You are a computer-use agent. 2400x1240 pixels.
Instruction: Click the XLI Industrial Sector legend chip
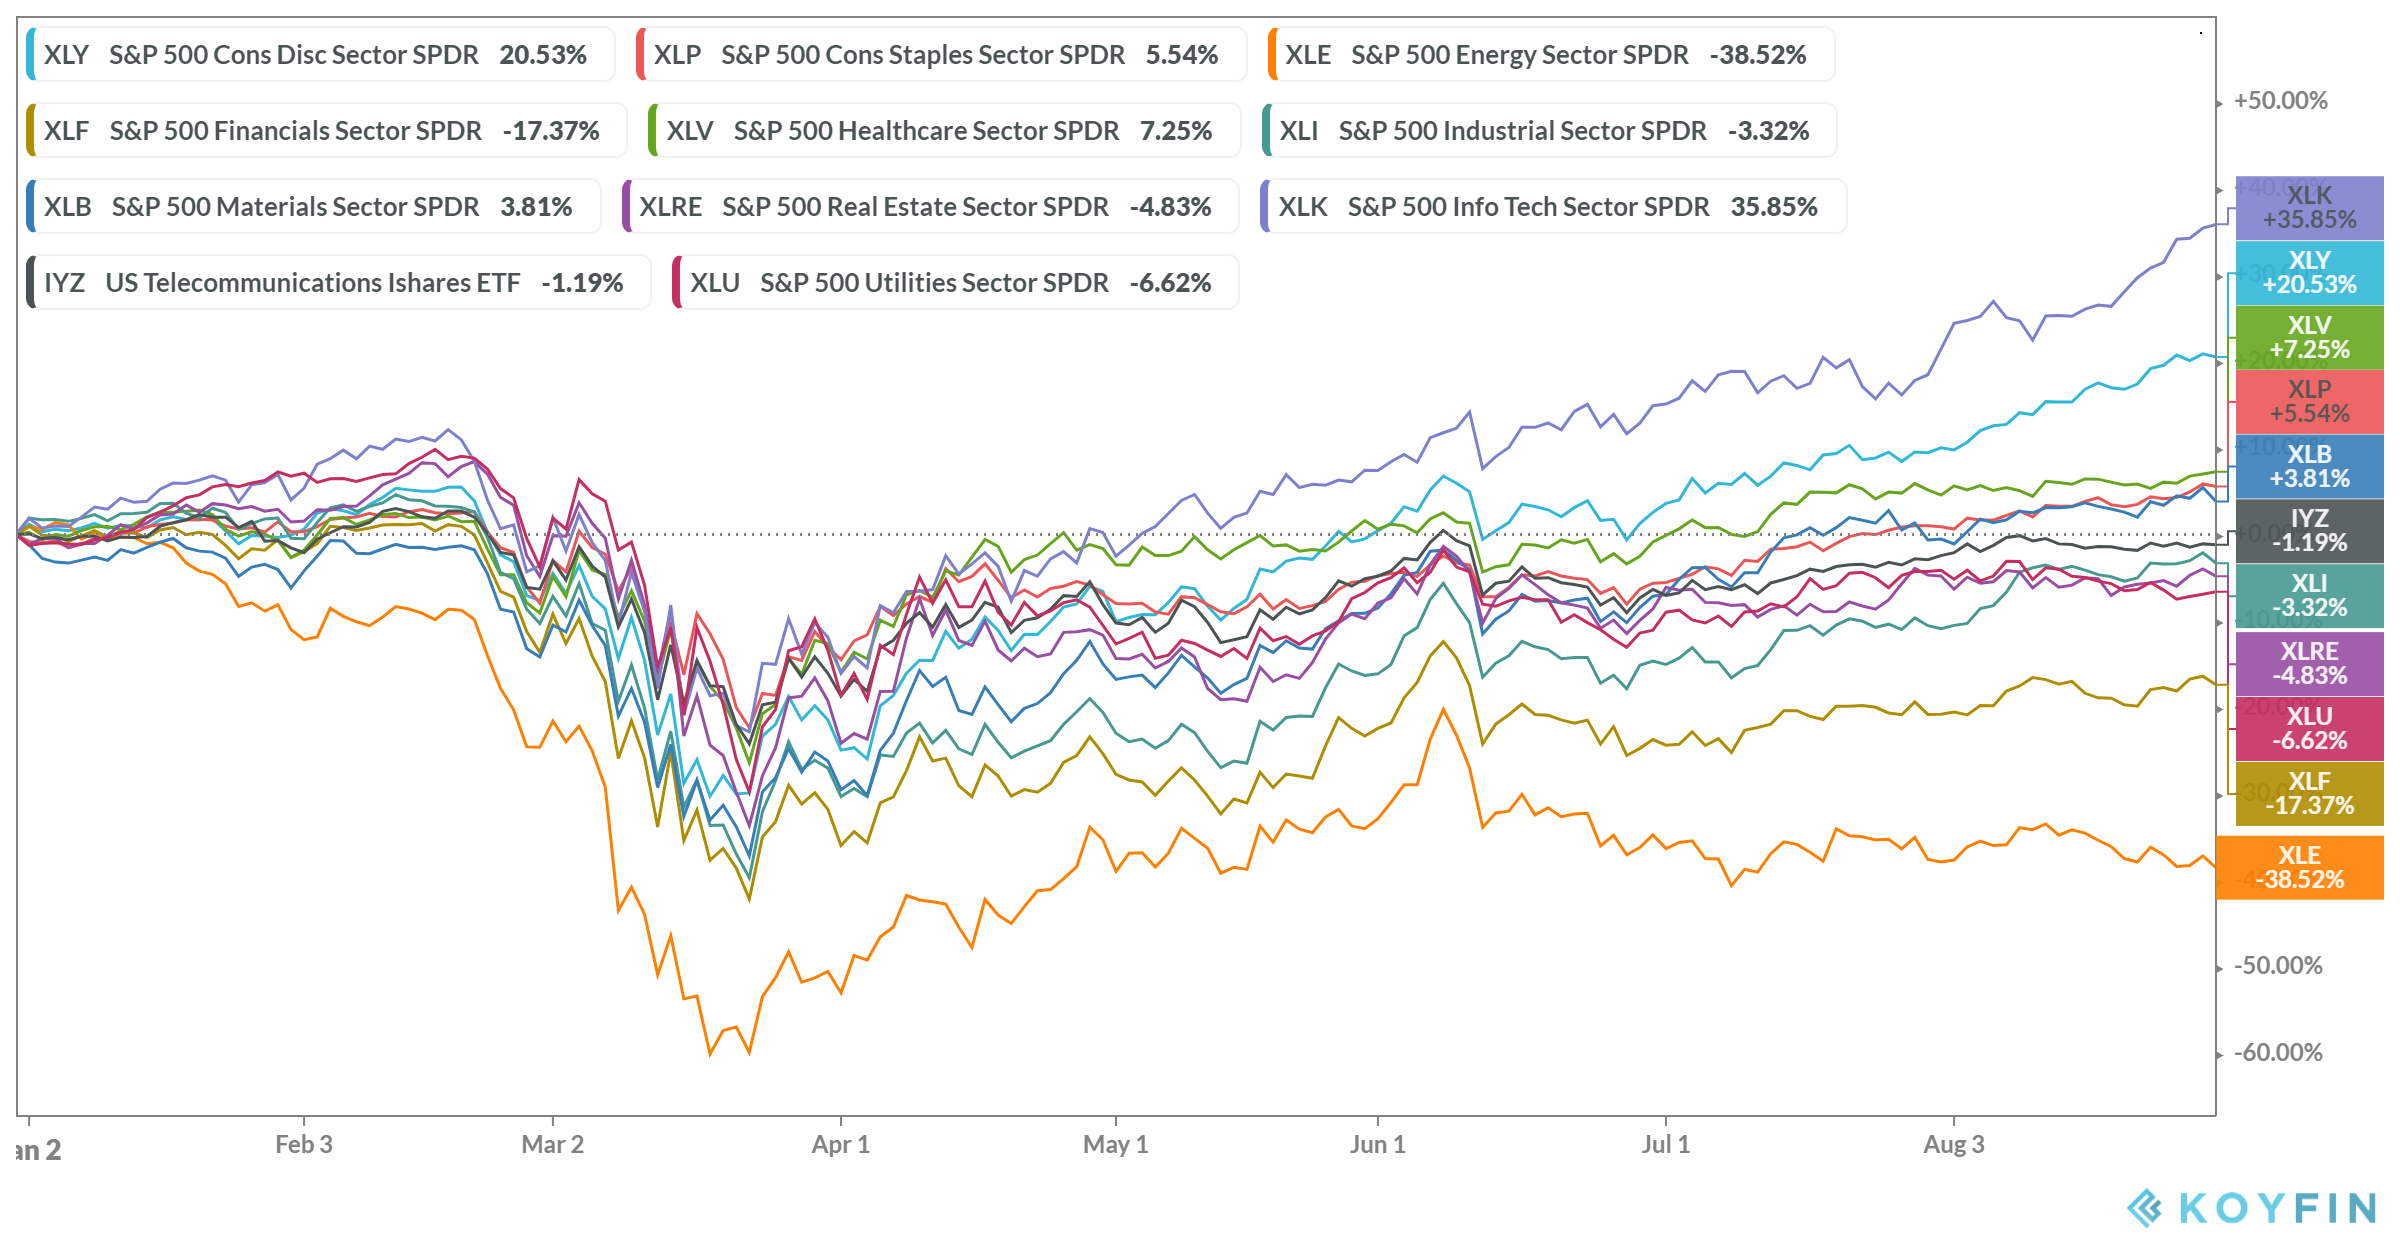pyautogui.click(x=1549, y=130)
